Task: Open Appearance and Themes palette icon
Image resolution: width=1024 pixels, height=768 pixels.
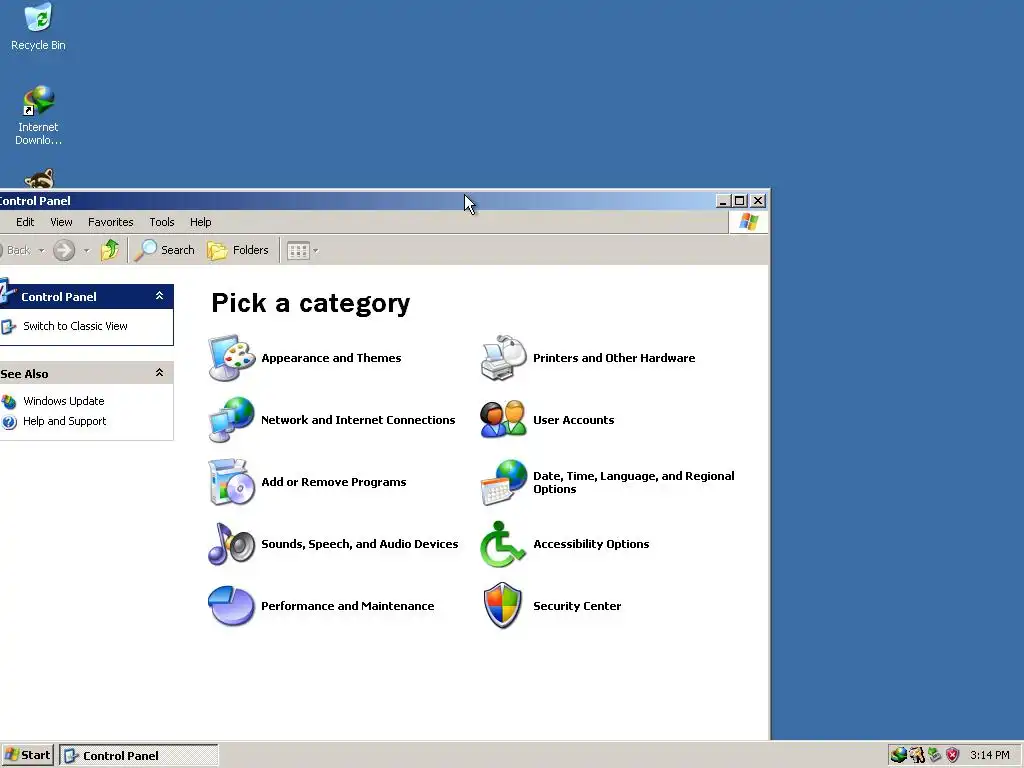Action: click(x=231, y=358)
